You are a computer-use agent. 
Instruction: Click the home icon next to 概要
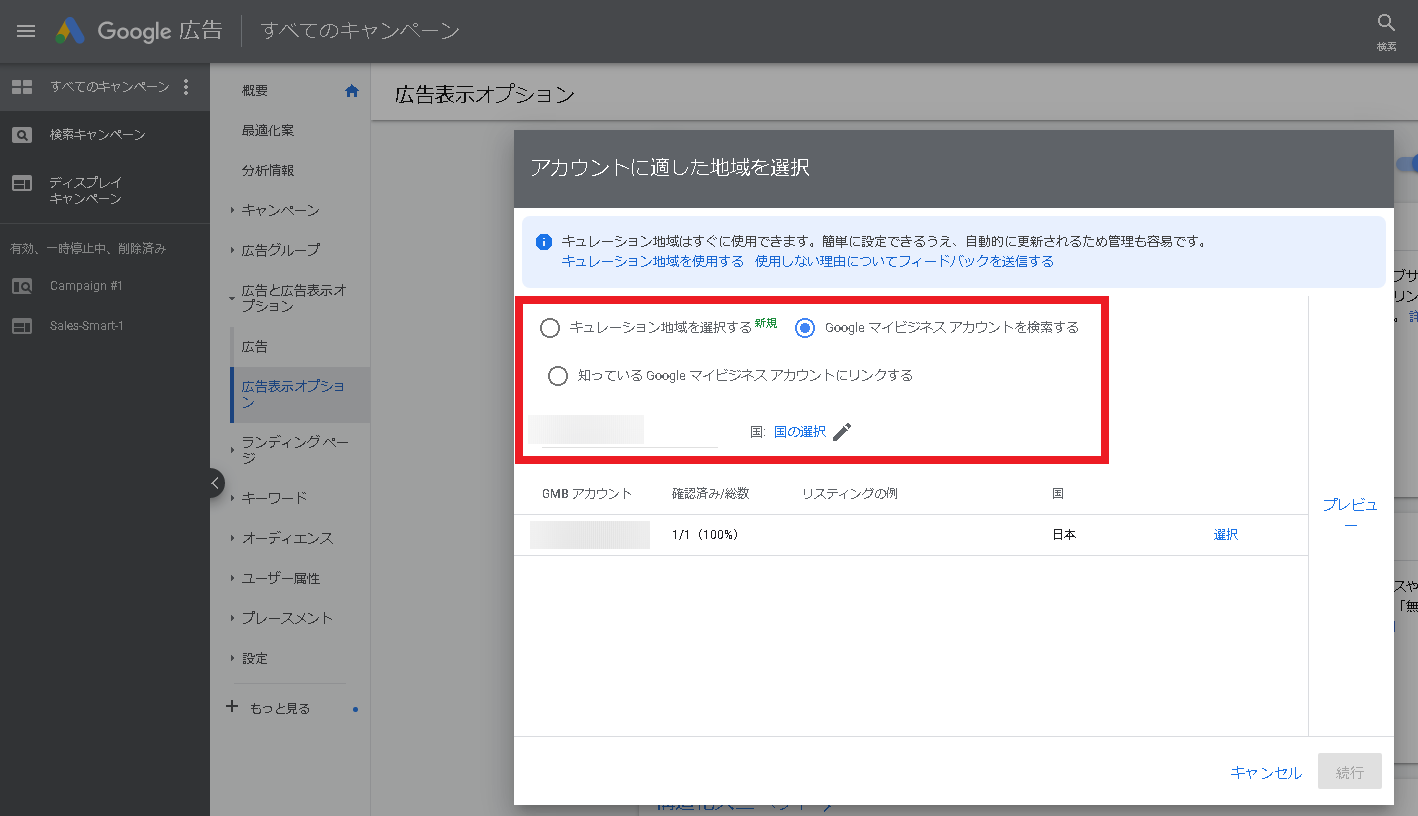click(x=352, y=91)
